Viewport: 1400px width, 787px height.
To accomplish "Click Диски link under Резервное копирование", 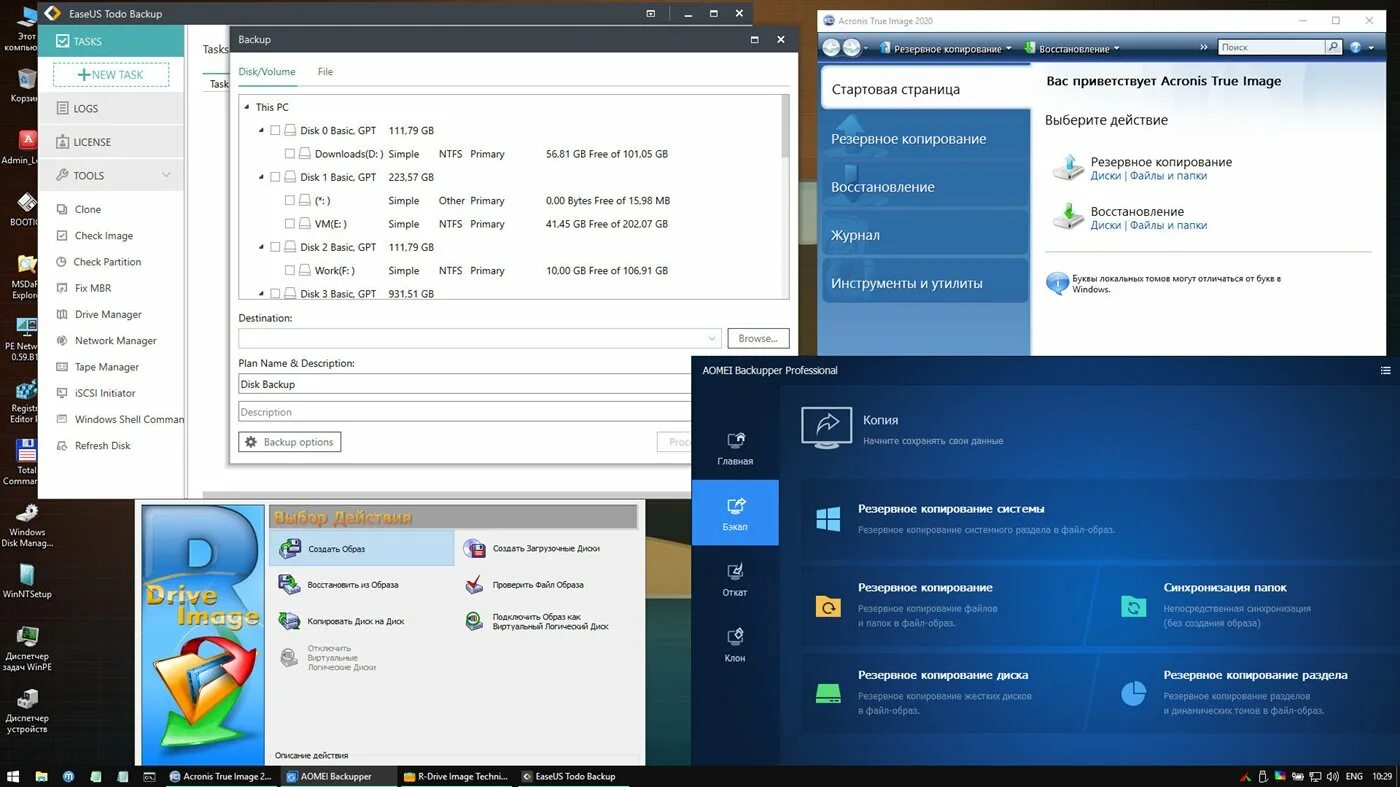I will click(x=1105, y=176).
